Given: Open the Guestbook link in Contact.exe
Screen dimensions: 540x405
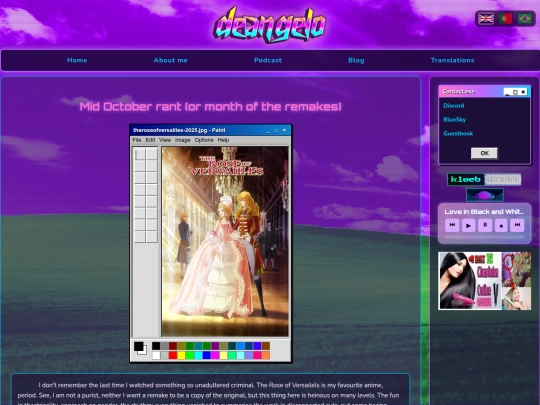Looking at the screenshot, I should 458,134.
